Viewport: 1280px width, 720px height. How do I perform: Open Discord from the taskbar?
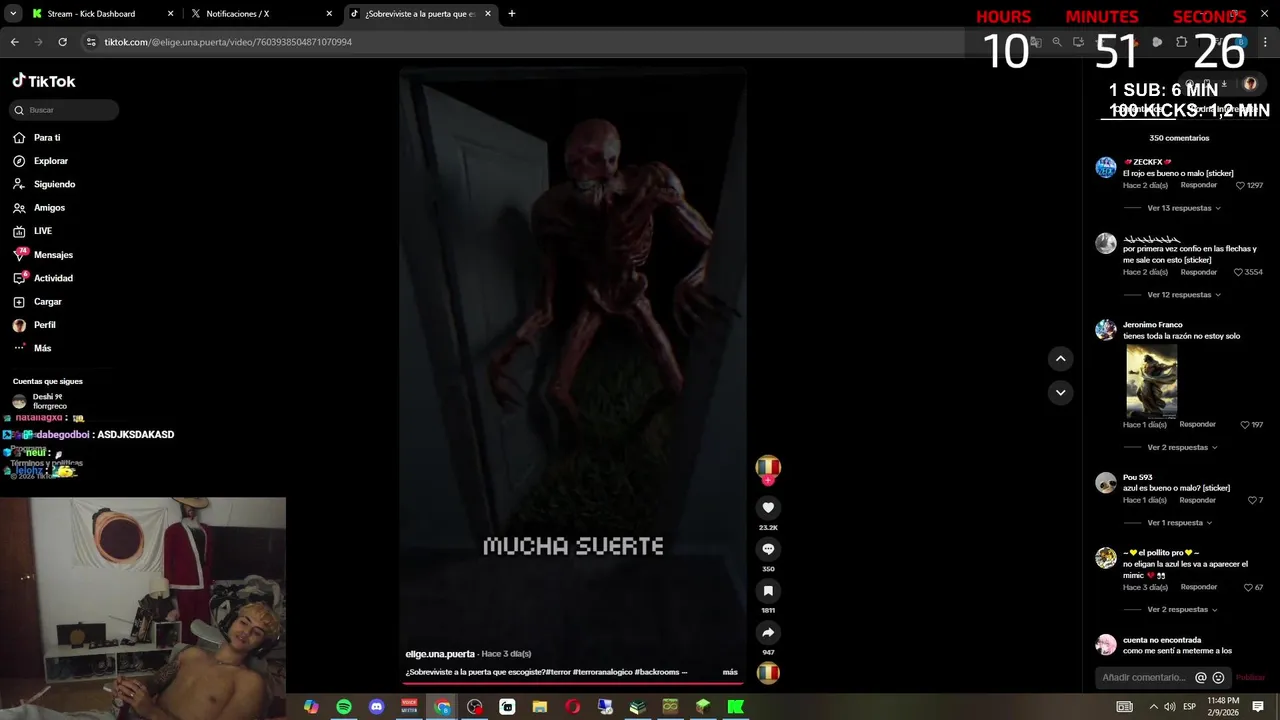(x=376, y=707)
